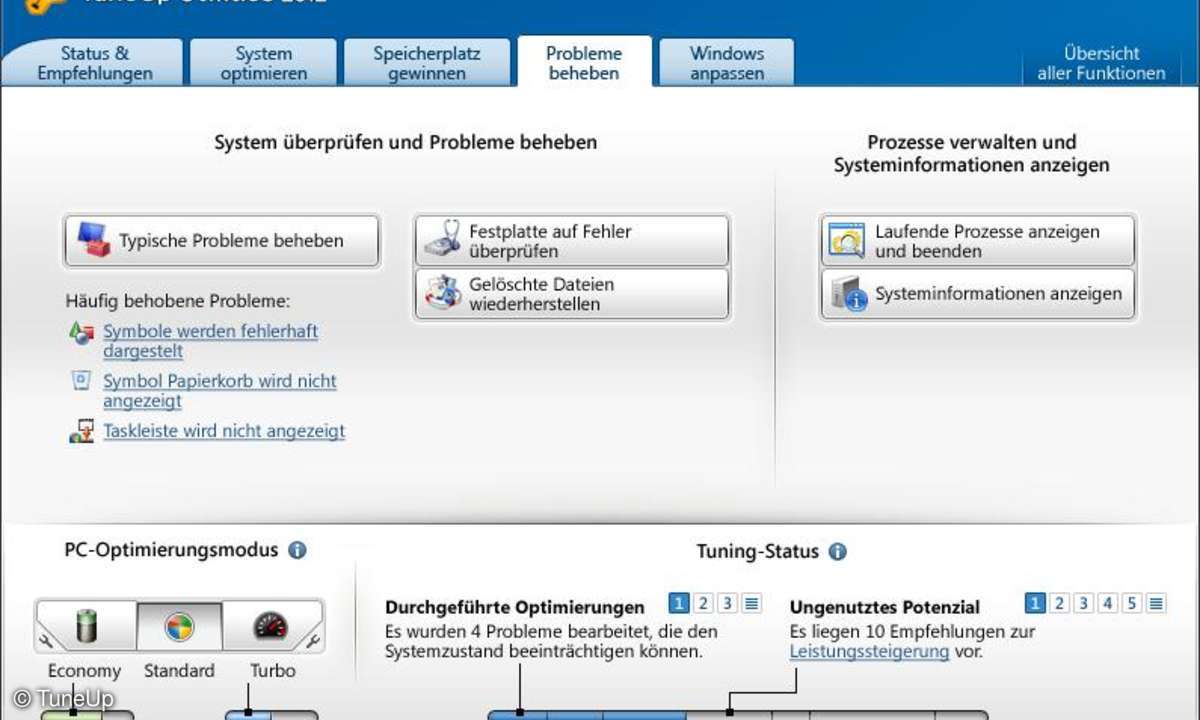Click wrench icon right of Turbo mode

pos(313,640)
